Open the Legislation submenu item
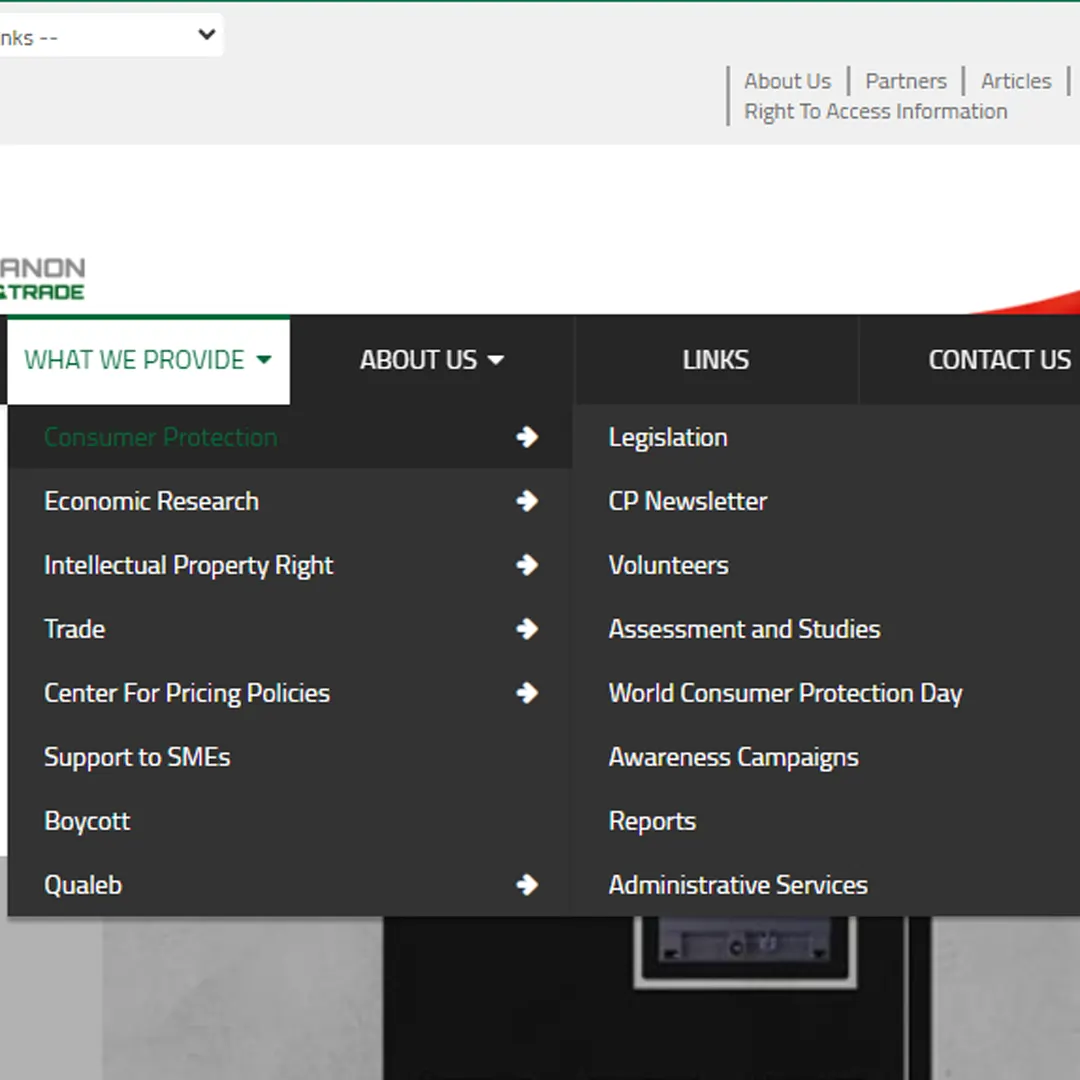The height and width of the screenshot is (1080, 1080). (668, 437)
